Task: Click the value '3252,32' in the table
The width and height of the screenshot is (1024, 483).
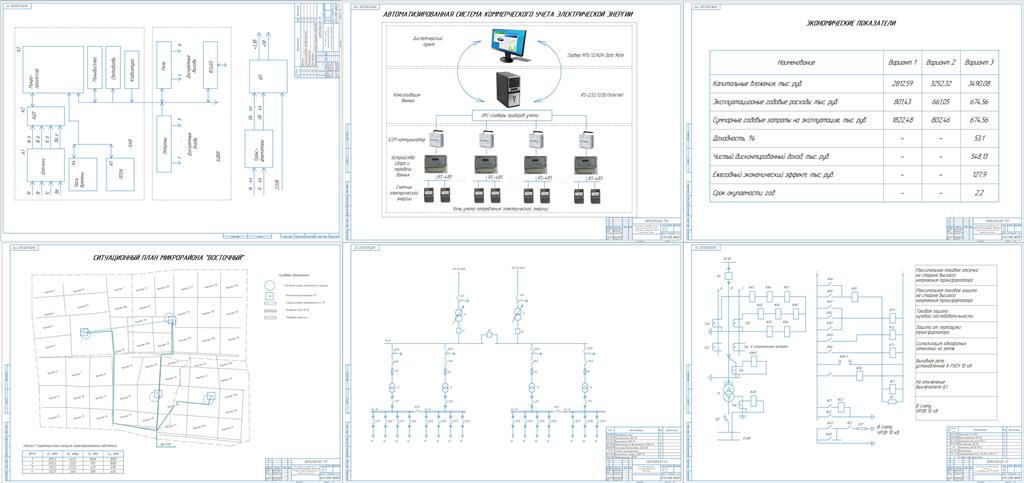Action: (x=942, y=84)
